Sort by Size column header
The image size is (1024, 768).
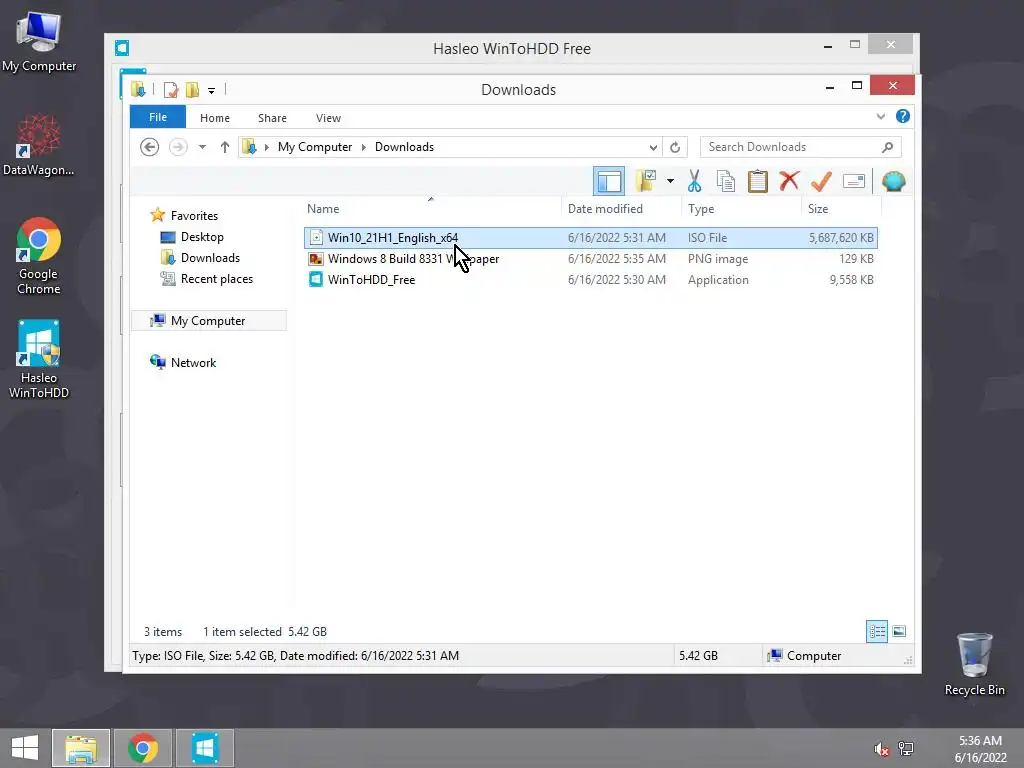[x=841, y=208]
